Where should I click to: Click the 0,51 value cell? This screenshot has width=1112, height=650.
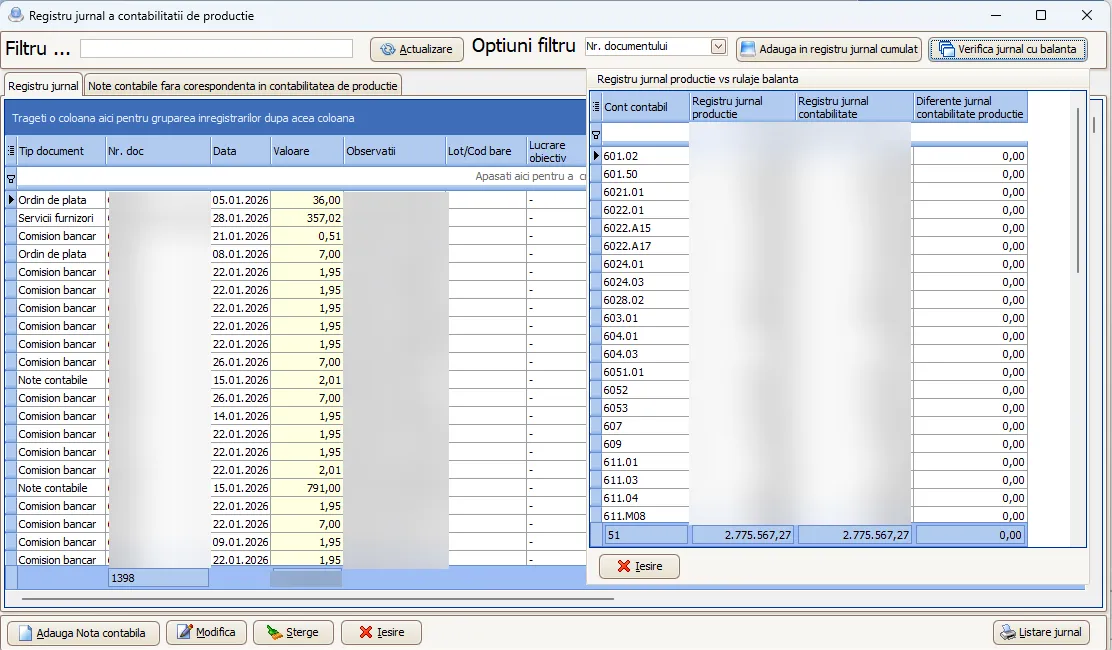click(307, 236)
